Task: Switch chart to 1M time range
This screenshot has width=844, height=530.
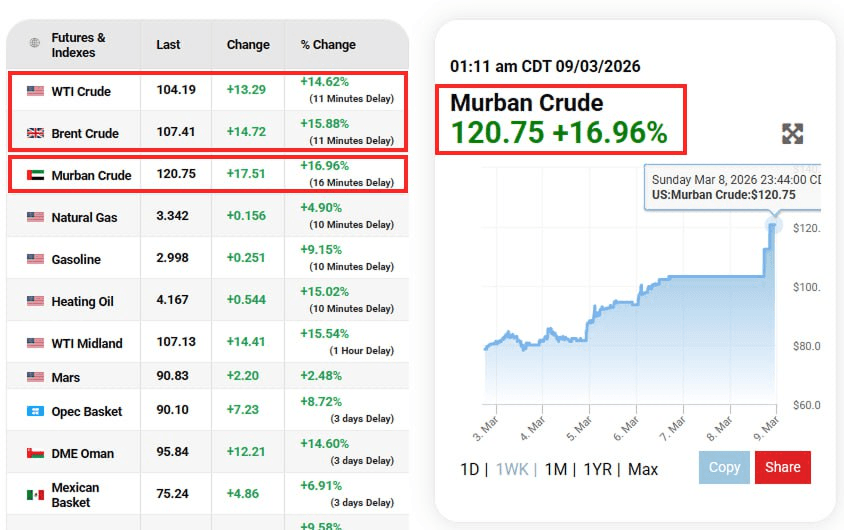Action: point(555,469)
